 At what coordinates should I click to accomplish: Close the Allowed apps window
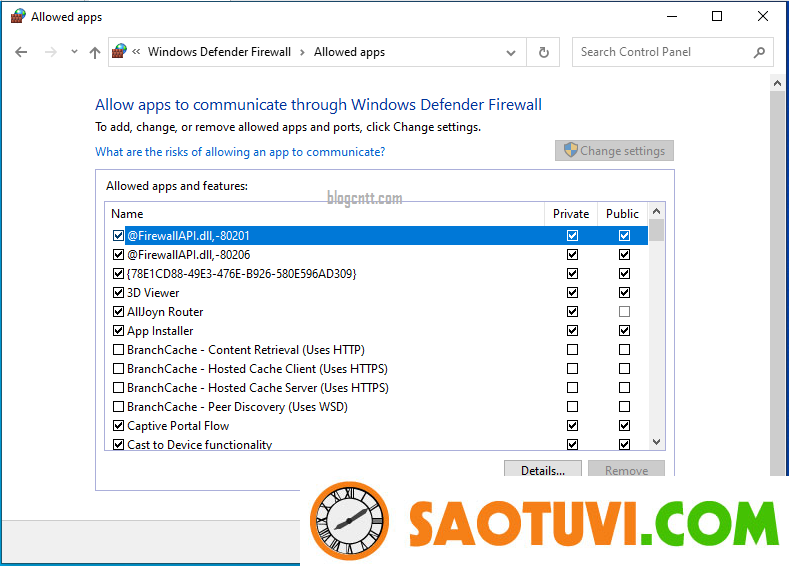(763, 16)
